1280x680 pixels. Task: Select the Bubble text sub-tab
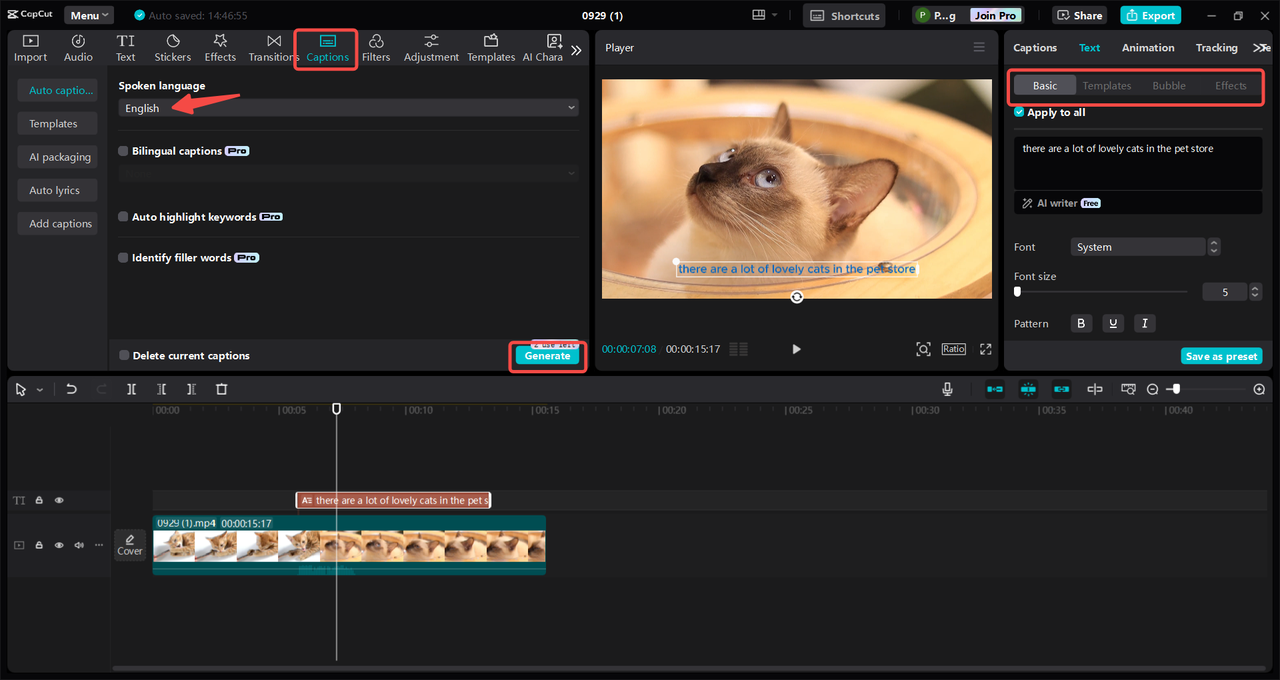[1169, 86]
